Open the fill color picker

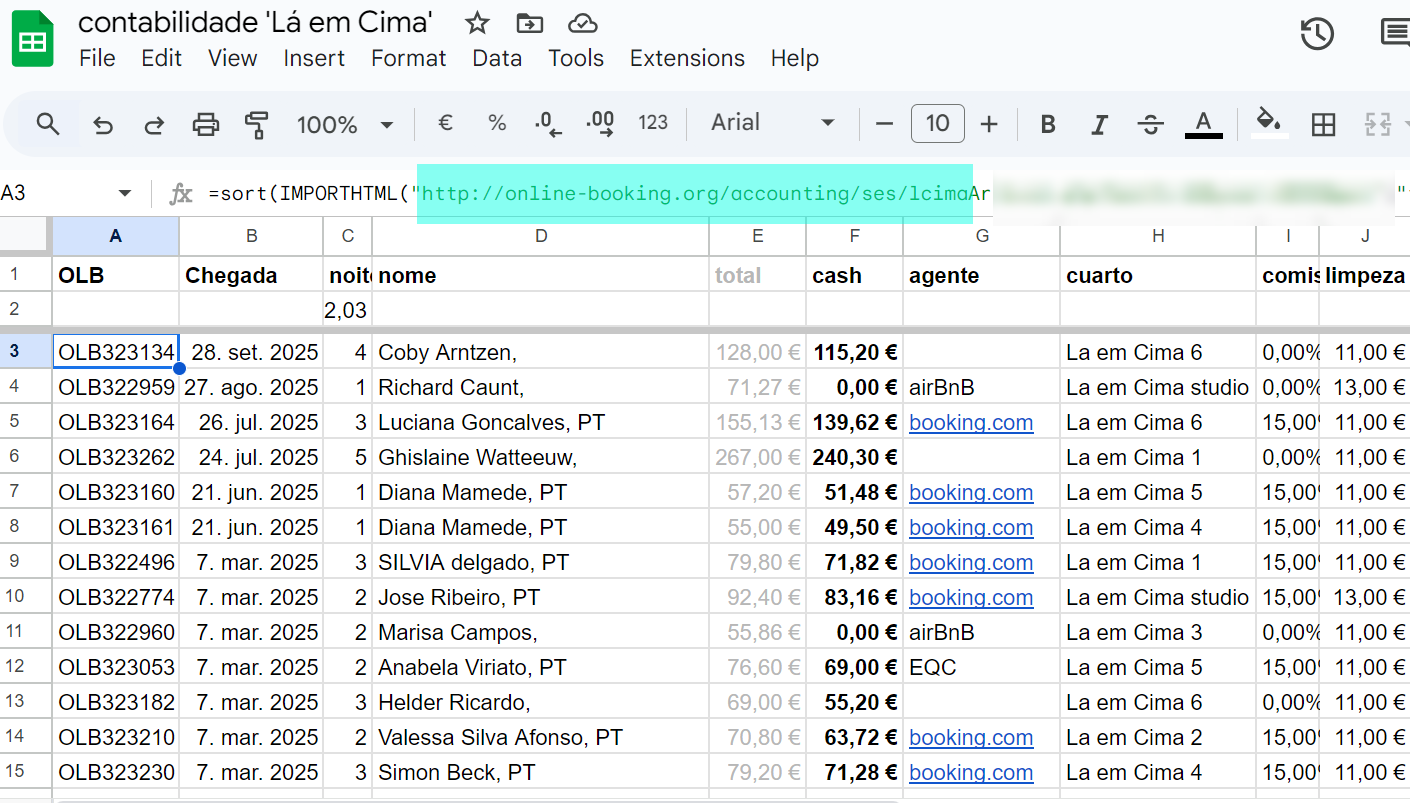pos(1269,123)
